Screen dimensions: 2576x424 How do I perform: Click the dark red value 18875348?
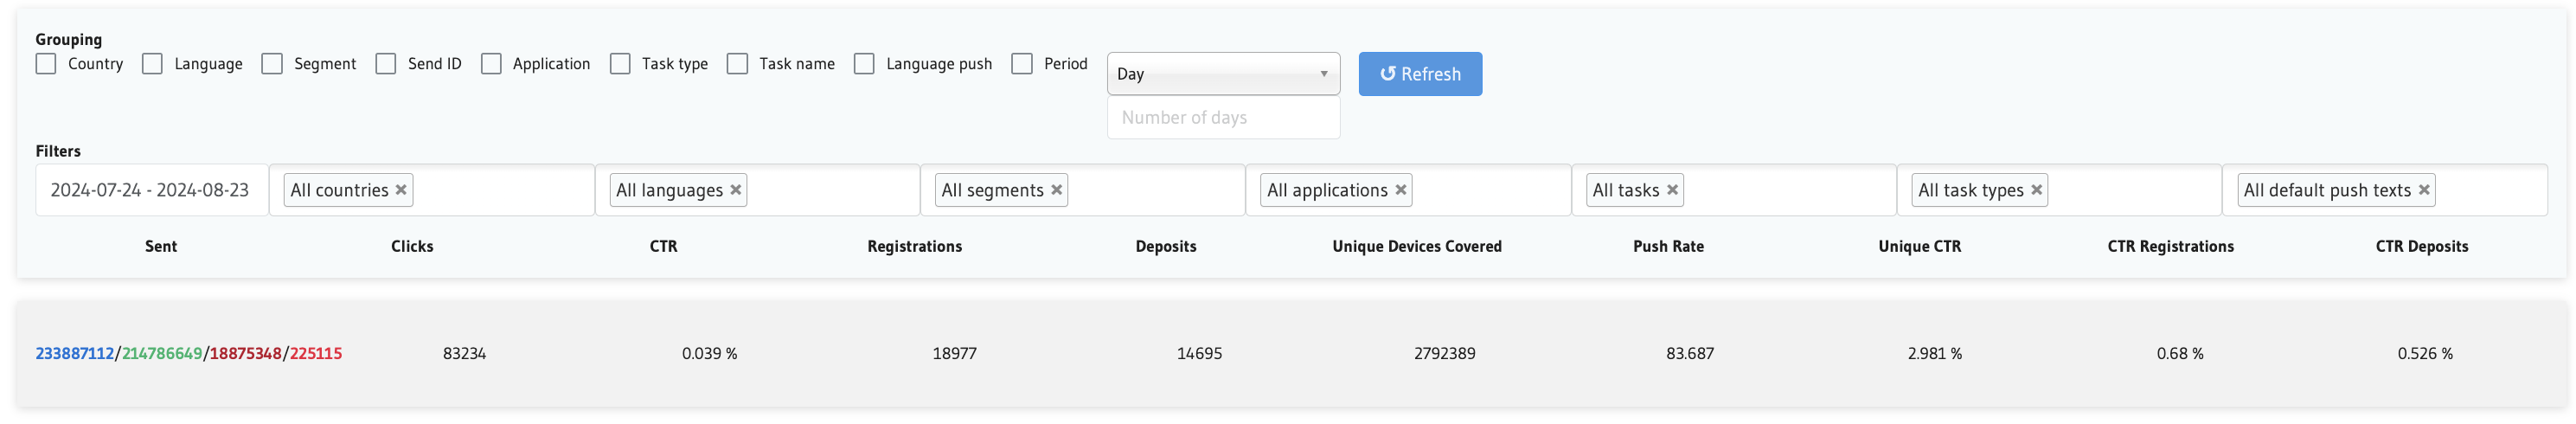tap(245, 353)
